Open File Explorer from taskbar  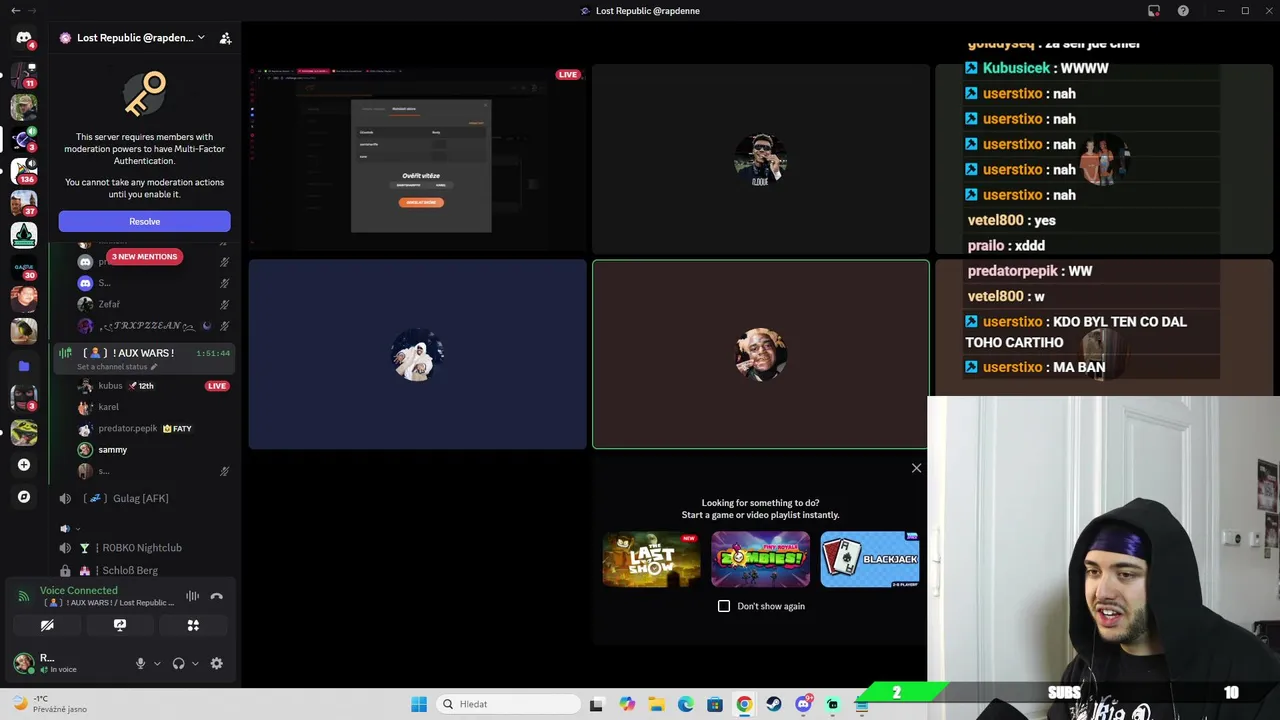(656, 704)
